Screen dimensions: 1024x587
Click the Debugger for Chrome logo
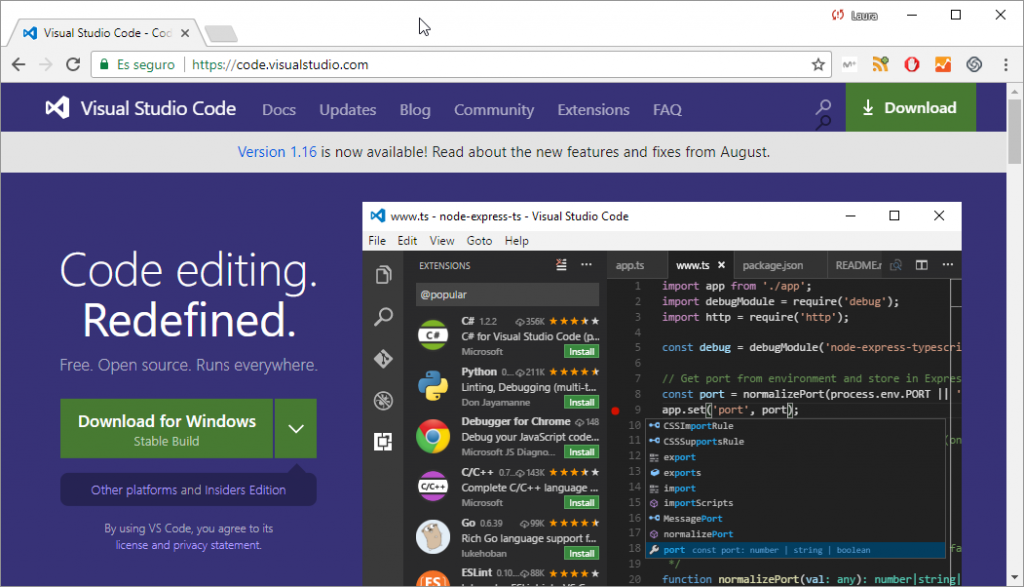[433, 436]
